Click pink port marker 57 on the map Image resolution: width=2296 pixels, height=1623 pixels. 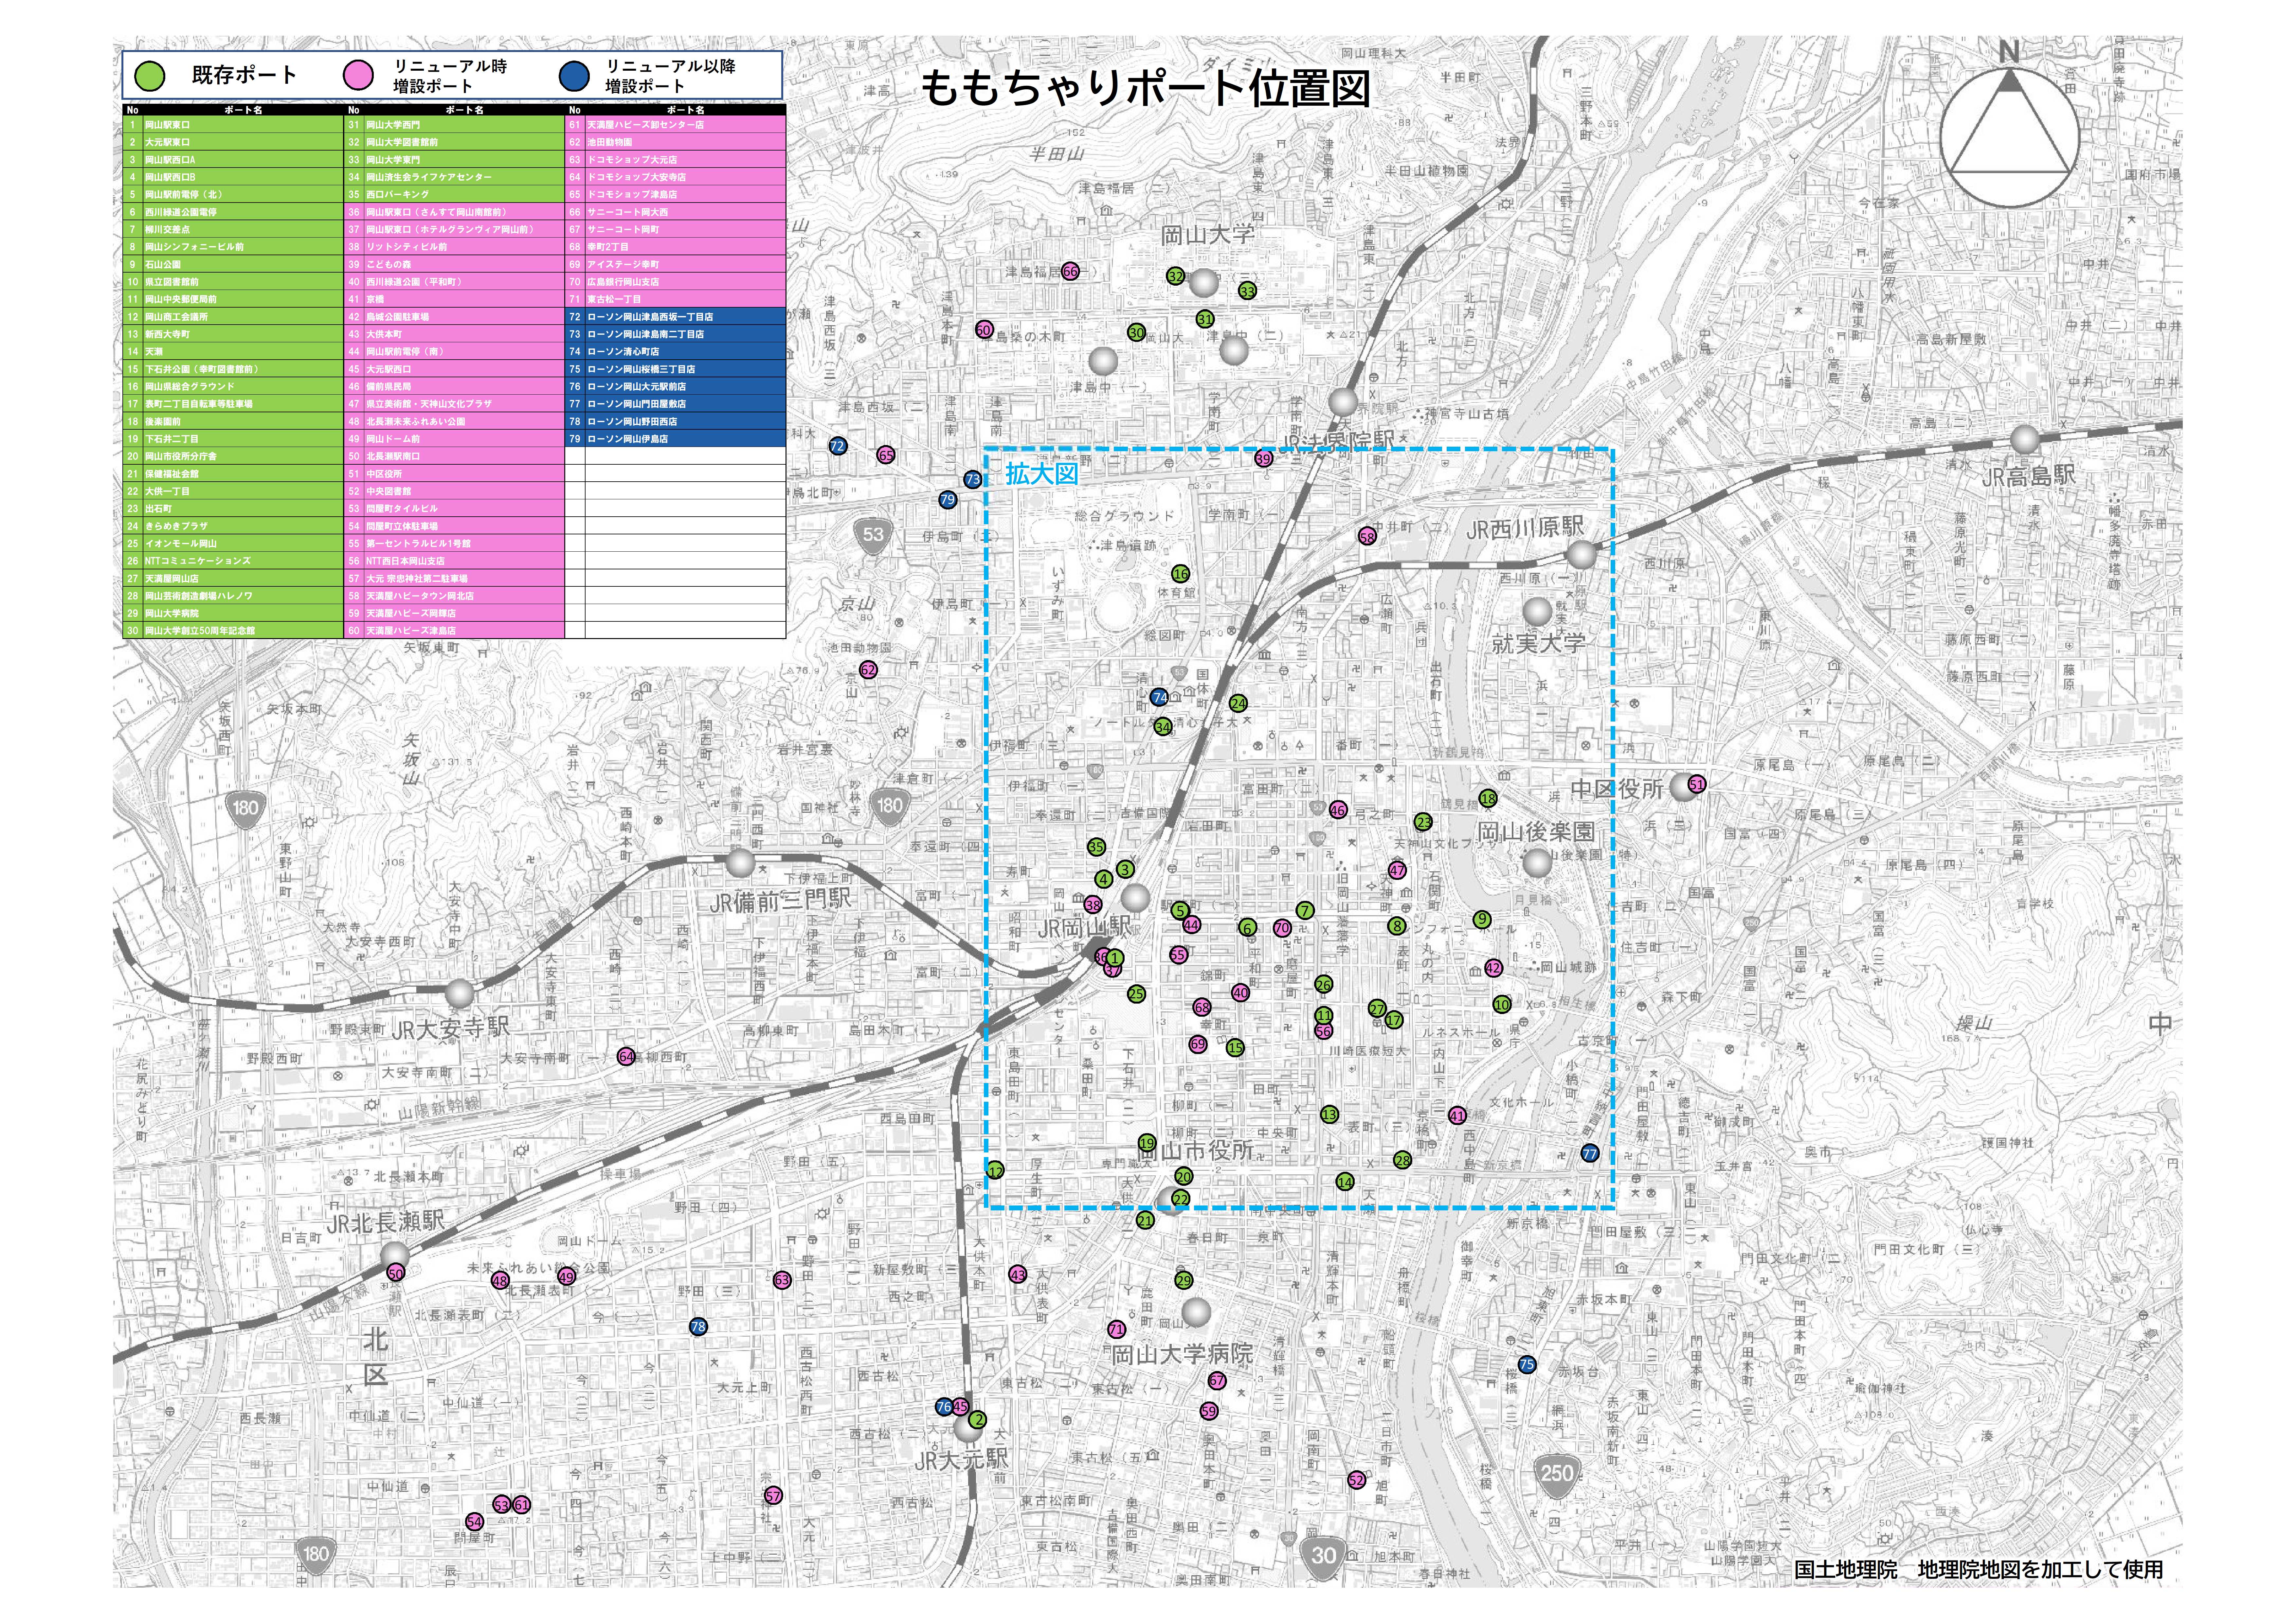[773, 1496]
